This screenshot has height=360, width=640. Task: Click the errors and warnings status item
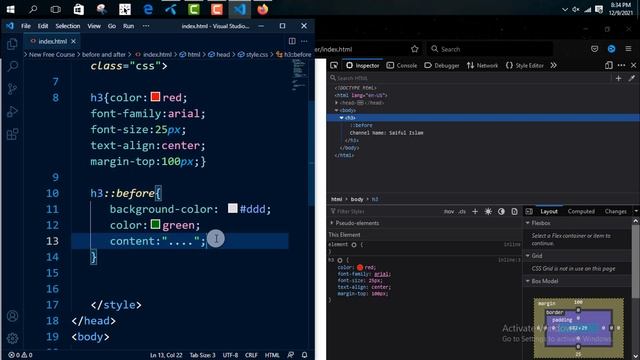pyautogui.click(x=20, y=355)
